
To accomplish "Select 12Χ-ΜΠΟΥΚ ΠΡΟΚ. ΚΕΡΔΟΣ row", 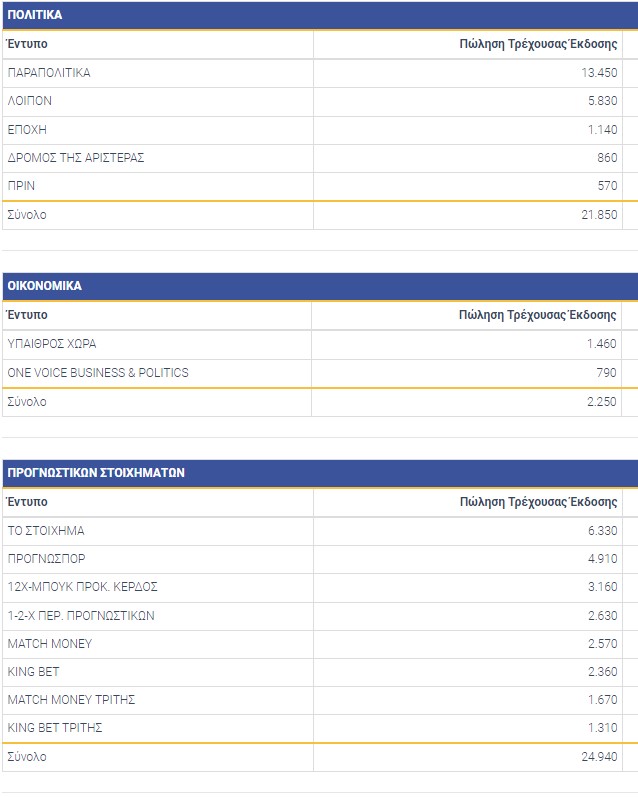I will 82,587.
